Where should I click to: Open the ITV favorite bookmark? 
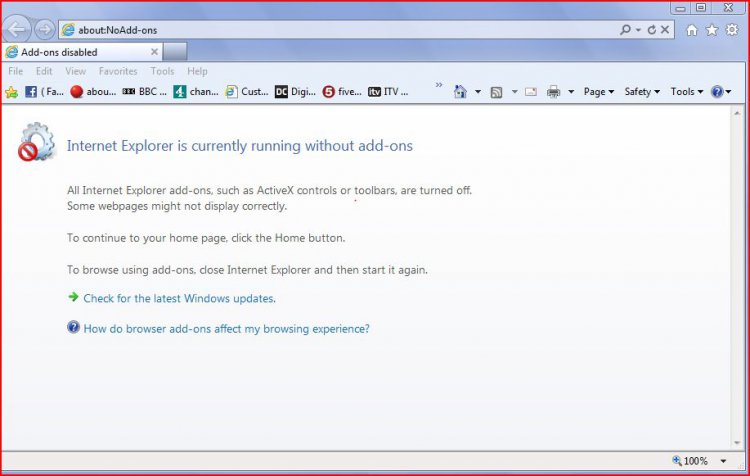tap(388, 91)
